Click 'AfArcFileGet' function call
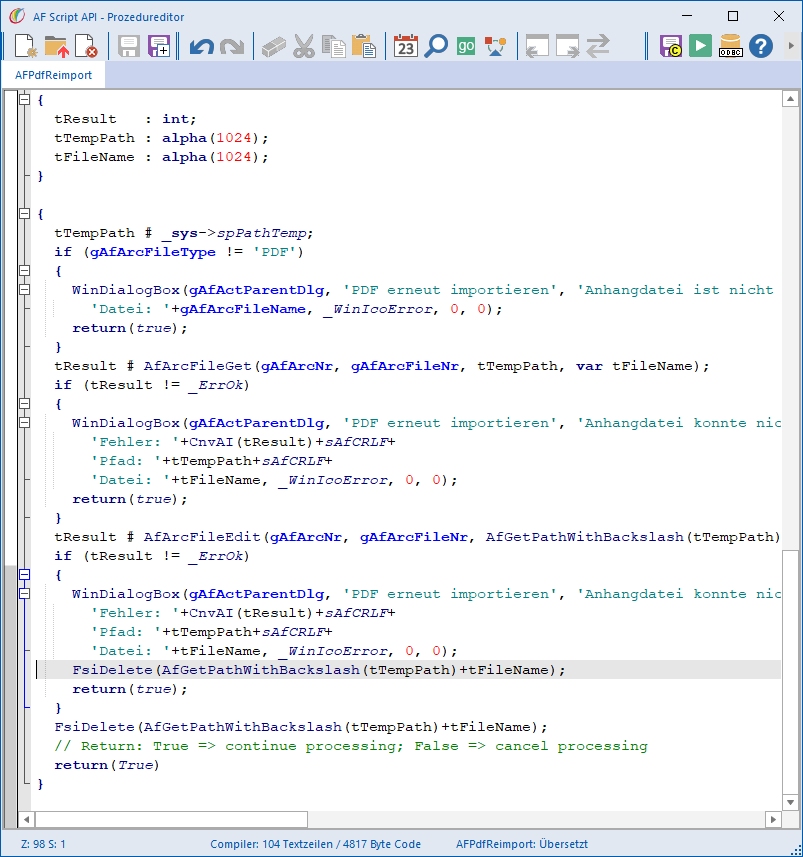 click(x=197, y=366)
